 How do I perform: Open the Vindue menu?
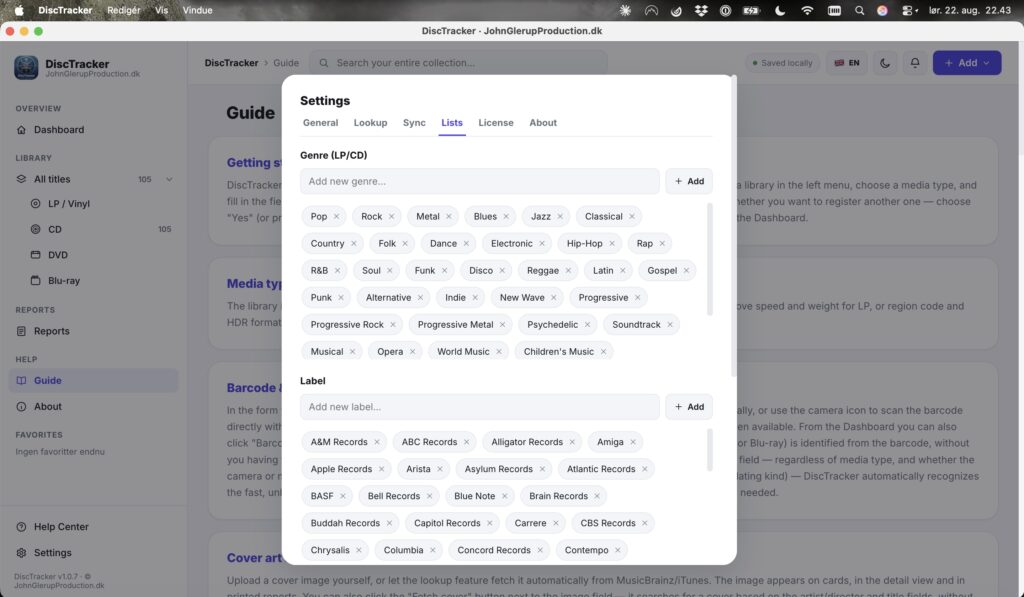click(197, 10)
